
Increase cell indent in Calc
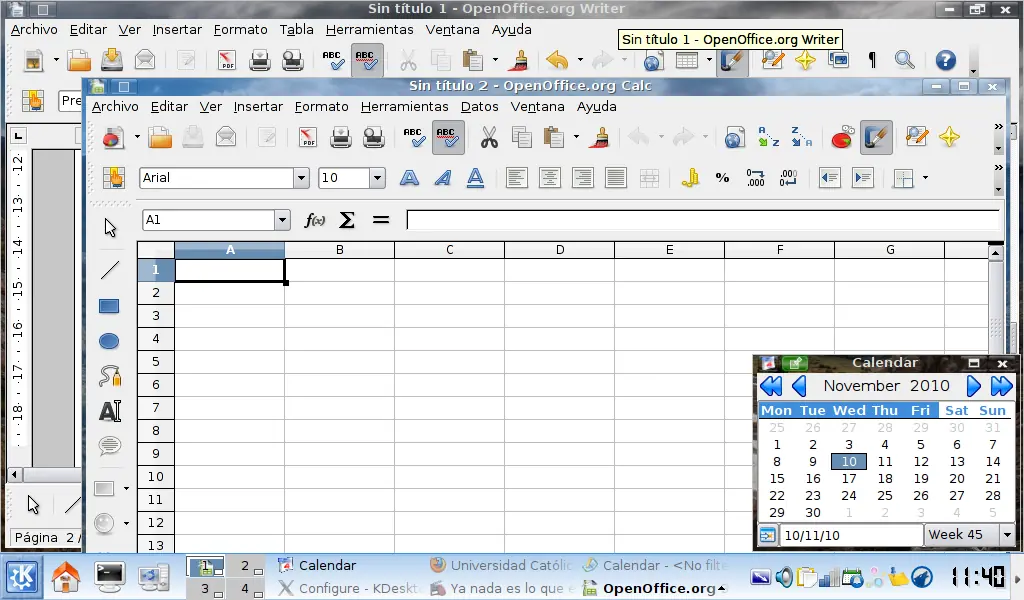pyautogui.click(x=863, y=178)
